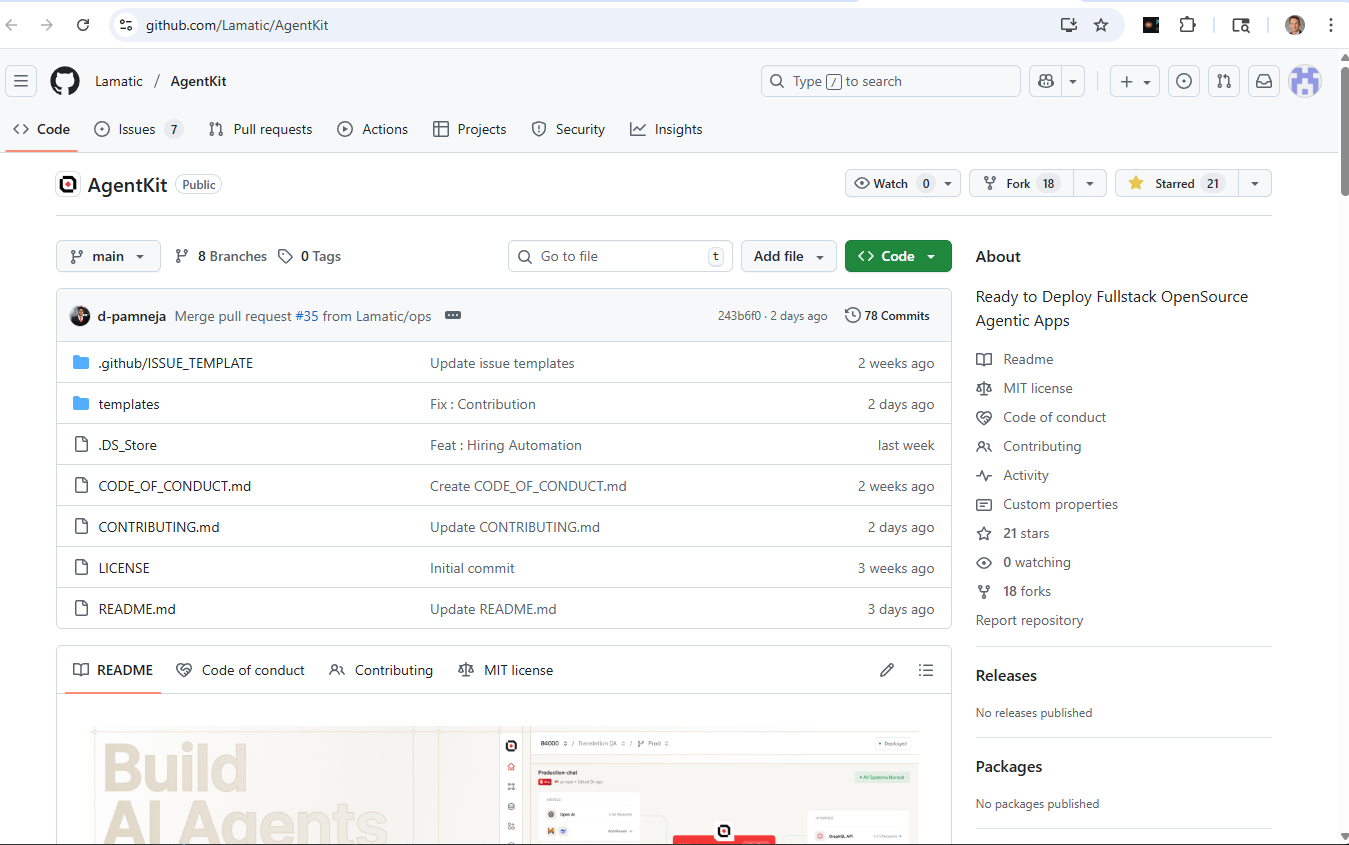Expand the Copilot dropdown arrow in header
This screenshot has width=1349, height=845.
point(1073,81)
